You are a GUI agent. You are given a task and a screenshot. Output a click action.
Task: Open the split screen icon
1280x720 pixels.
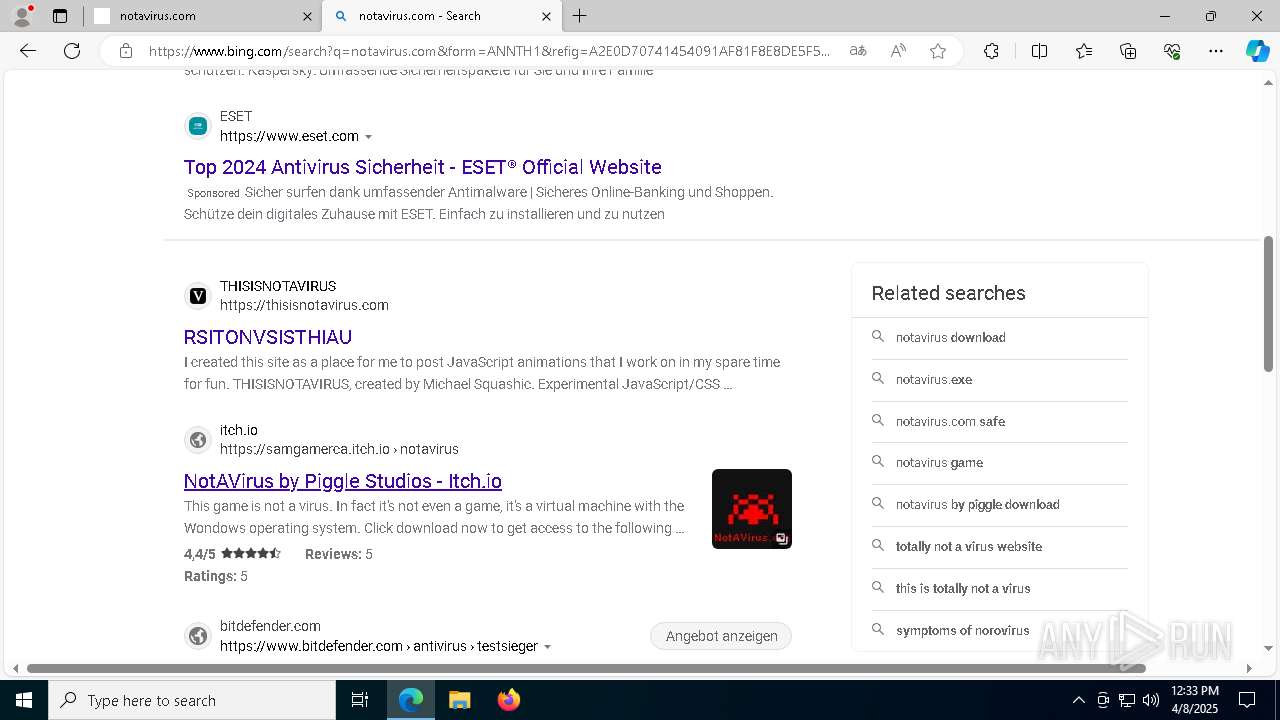[x=1039, y=51]
